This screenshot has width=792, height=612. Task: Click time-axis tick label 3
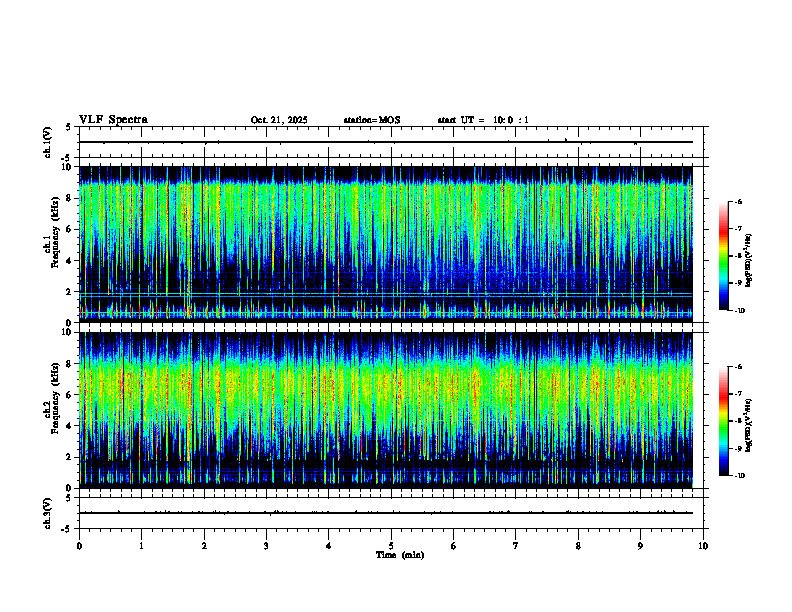[x=266, y=546]
